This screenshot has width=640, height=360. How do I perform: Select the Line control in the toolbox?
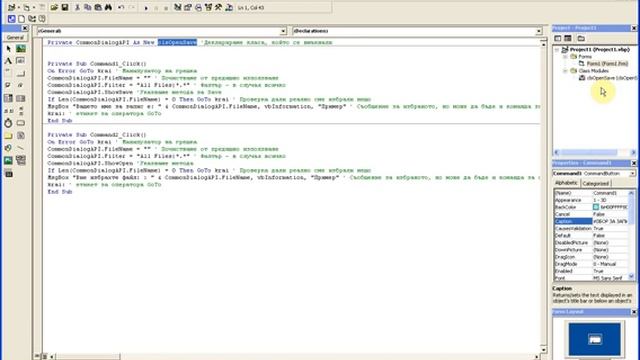tap(20, 148)
